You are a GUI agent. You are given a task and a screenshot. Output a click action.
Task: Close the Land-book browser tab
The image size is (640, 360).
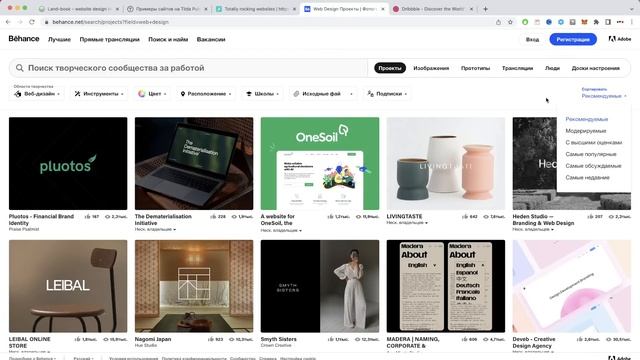click(118, 9)
